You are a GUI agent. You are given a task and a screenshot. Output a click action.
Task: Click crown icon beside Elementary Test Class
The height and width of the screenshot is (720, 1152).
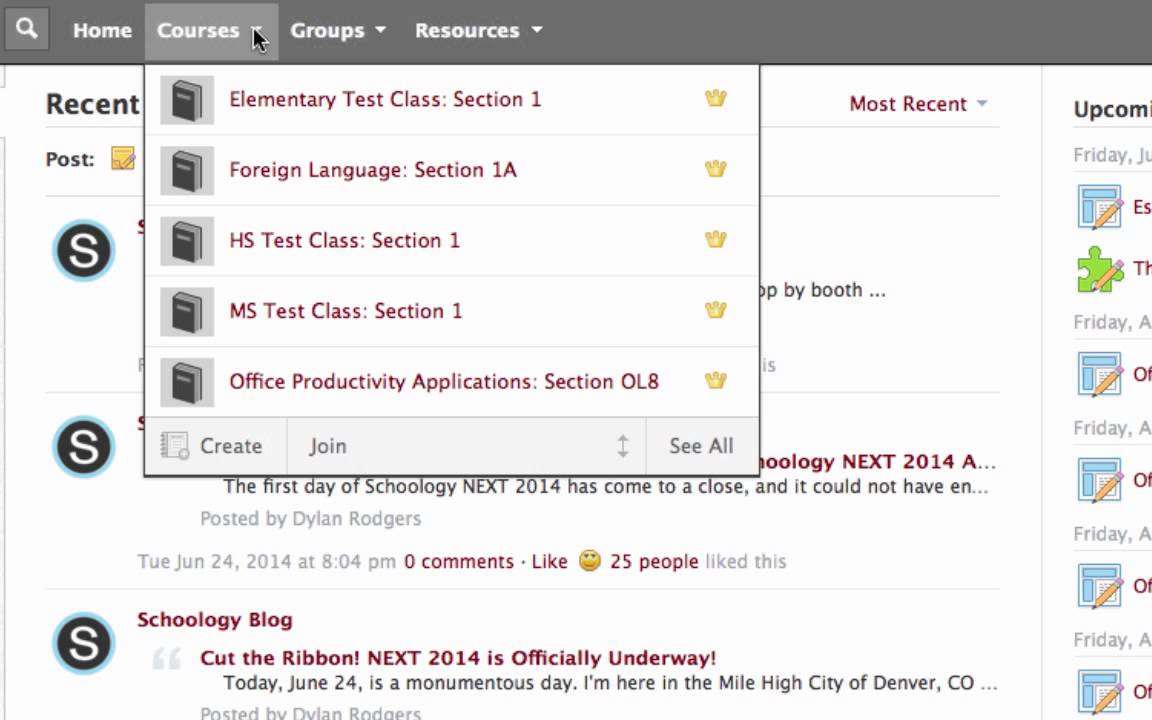716,98
